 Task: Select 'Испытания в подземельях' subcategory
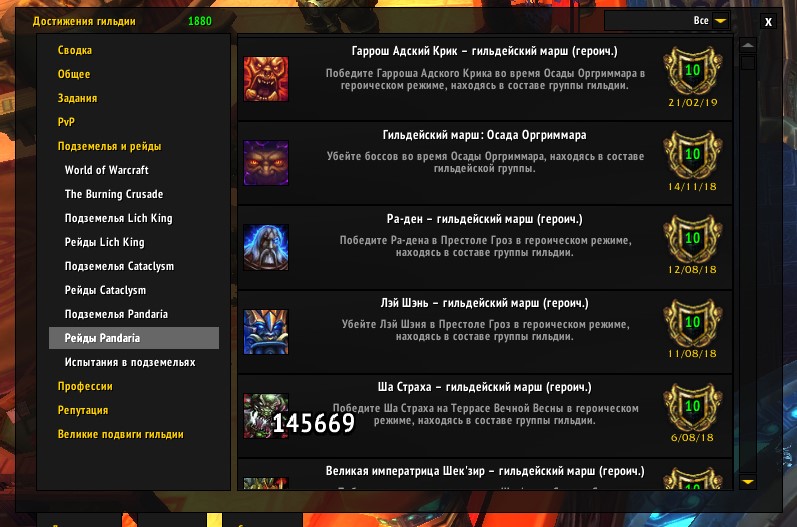[x=130, y=362]
